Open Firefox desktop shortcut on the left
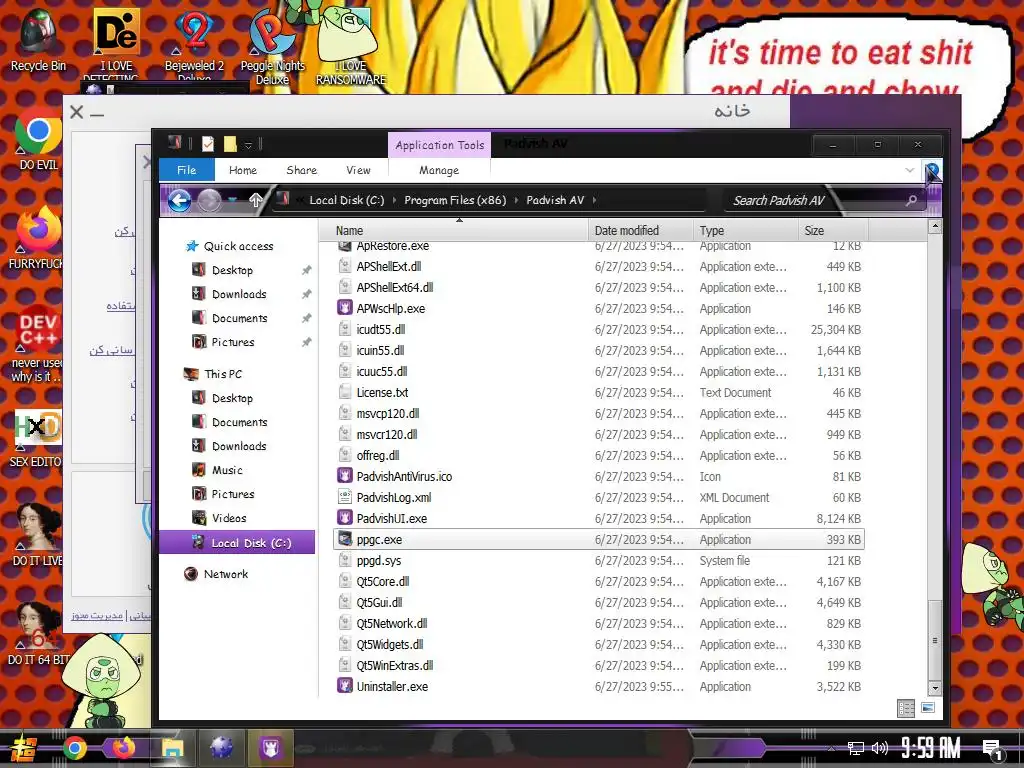 [37, 238]
